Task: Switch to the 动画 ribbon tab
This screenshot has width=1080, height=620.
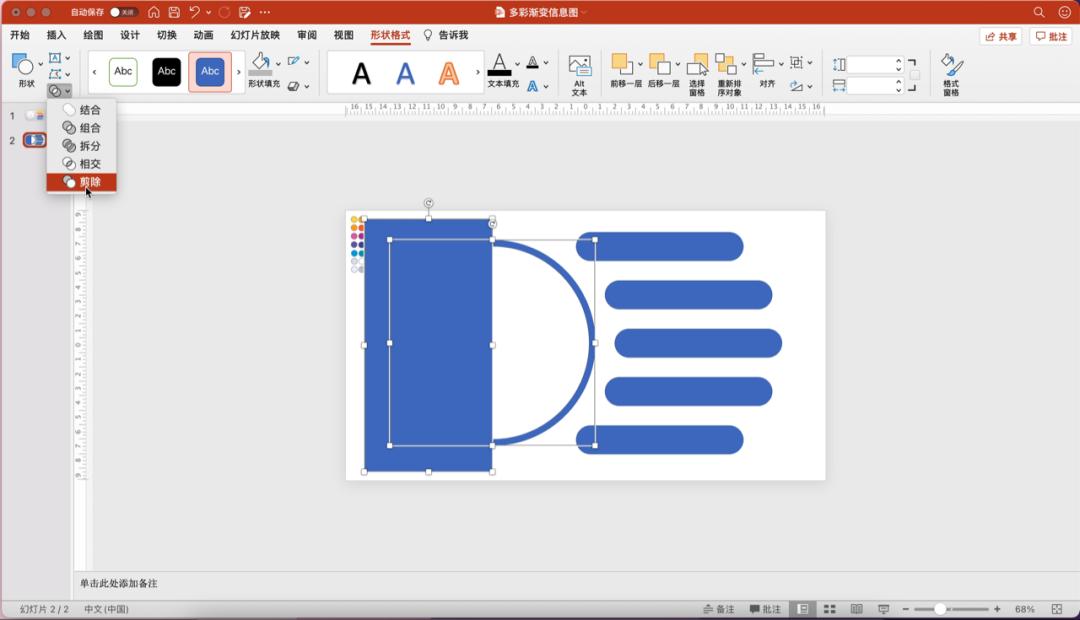Action: (x=201, y=34)
